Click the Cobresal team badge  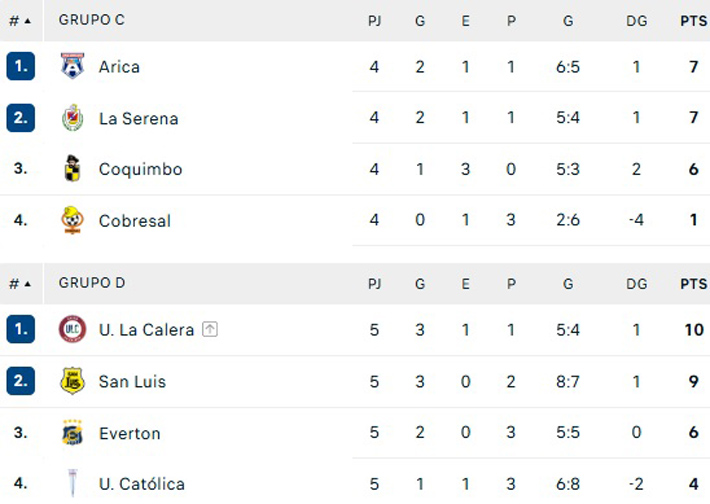(72, 220)
